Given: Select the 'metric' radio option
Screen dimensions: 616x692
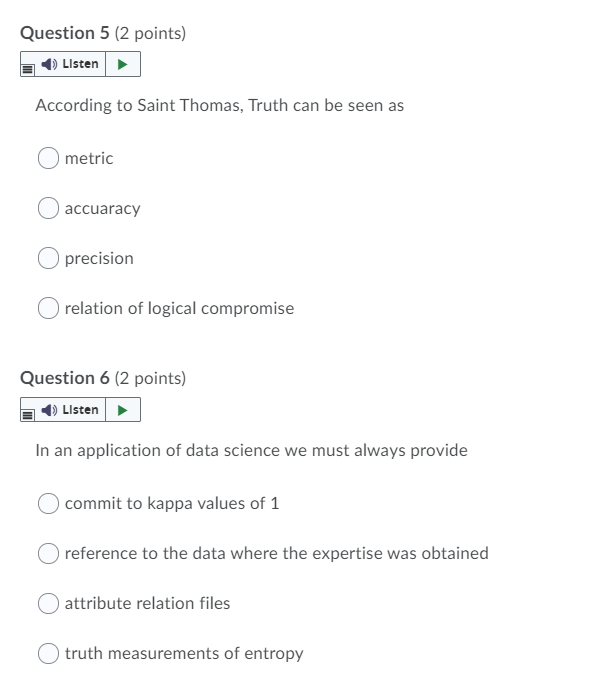Looking at the screenshot, I should click(49, 158).
